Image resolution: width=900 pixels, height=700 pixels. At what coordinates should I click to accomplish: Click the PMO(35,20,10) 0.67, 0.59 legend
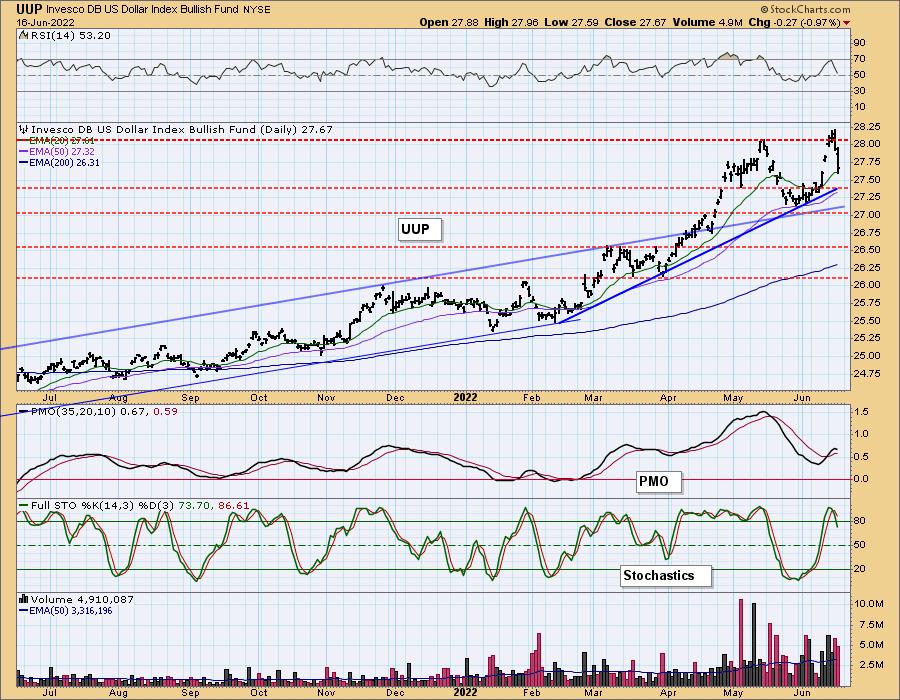click(98, 411)
